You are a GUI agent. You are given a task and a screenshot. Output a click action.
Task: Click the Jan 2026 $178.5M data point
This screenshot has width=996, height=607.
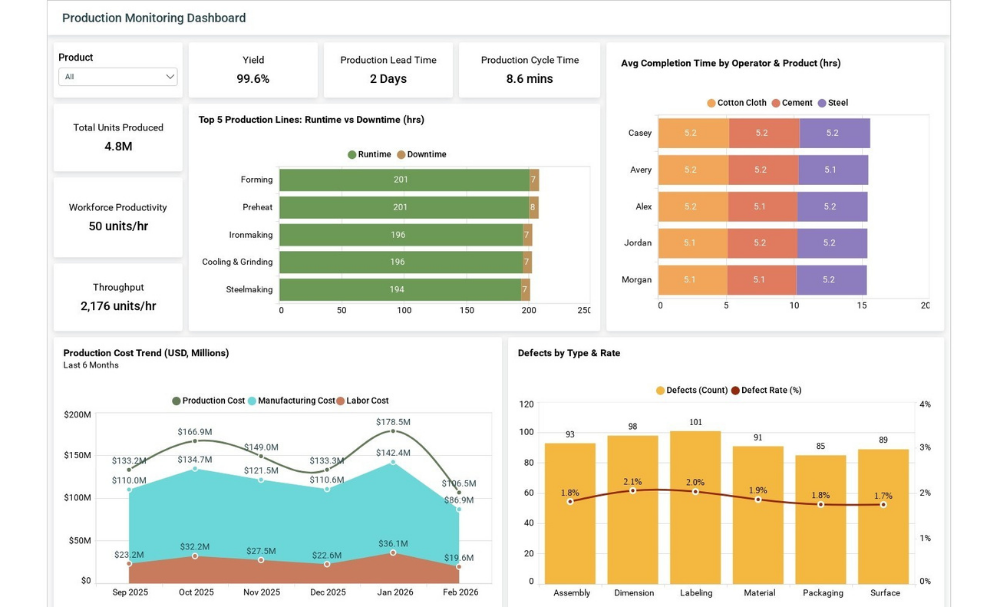393,431
